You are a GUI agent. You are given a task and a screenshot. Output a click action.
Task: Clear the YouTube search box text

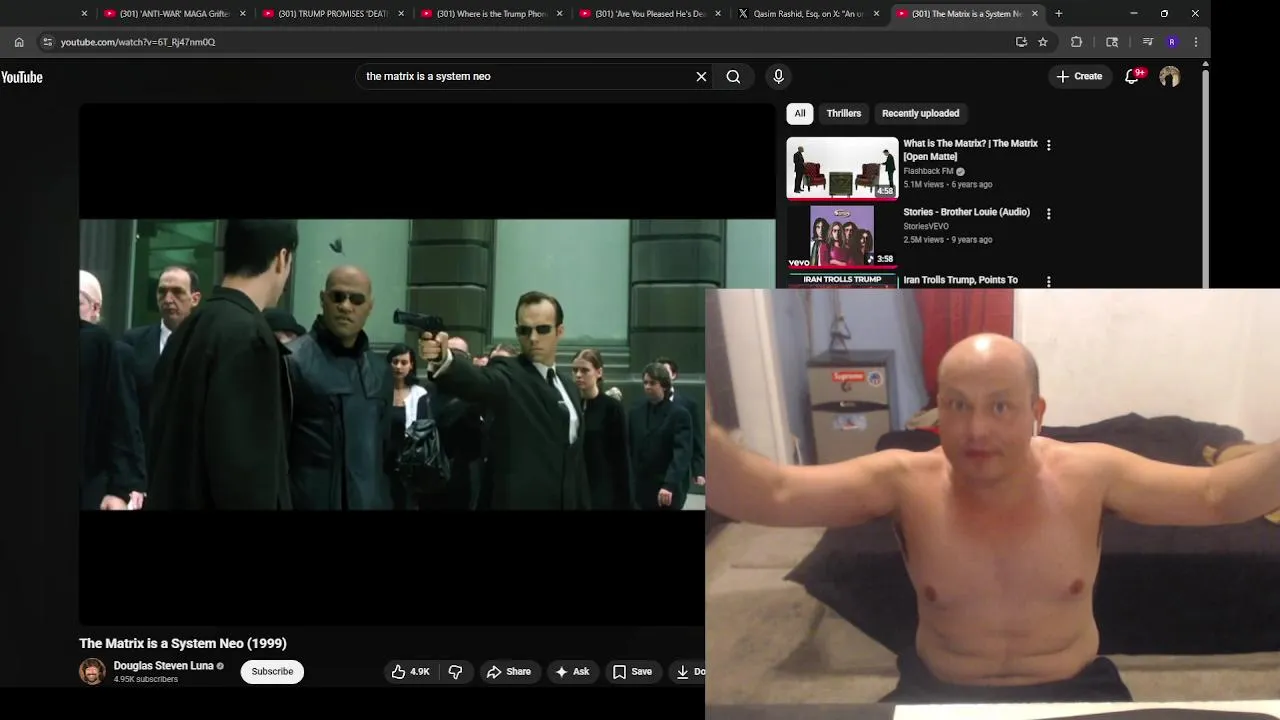point(701,76)
